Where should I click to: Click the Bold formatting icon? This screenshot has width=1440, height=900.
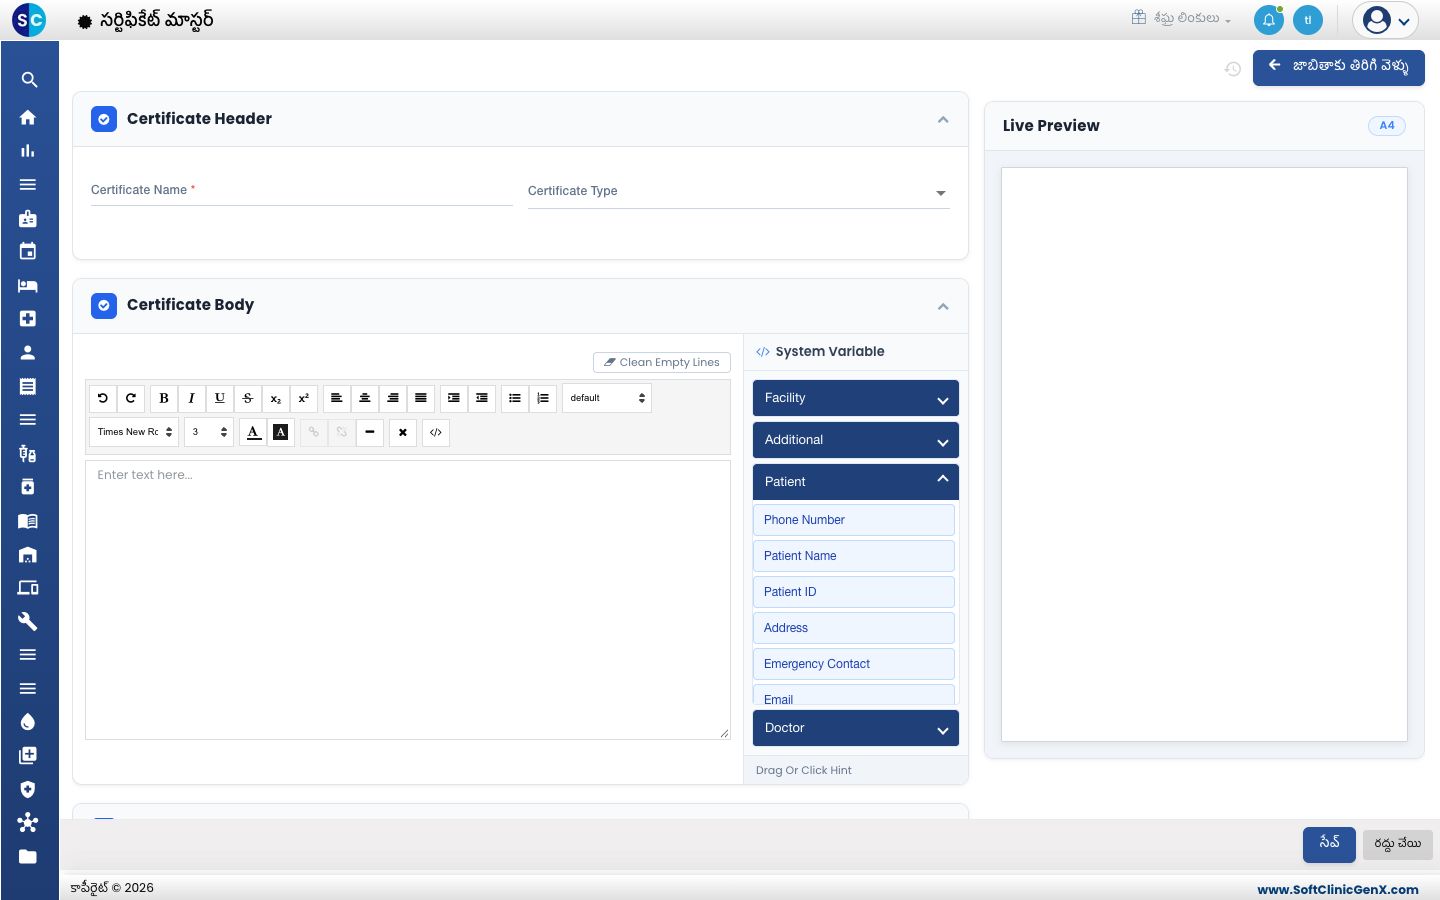(164, 398)
